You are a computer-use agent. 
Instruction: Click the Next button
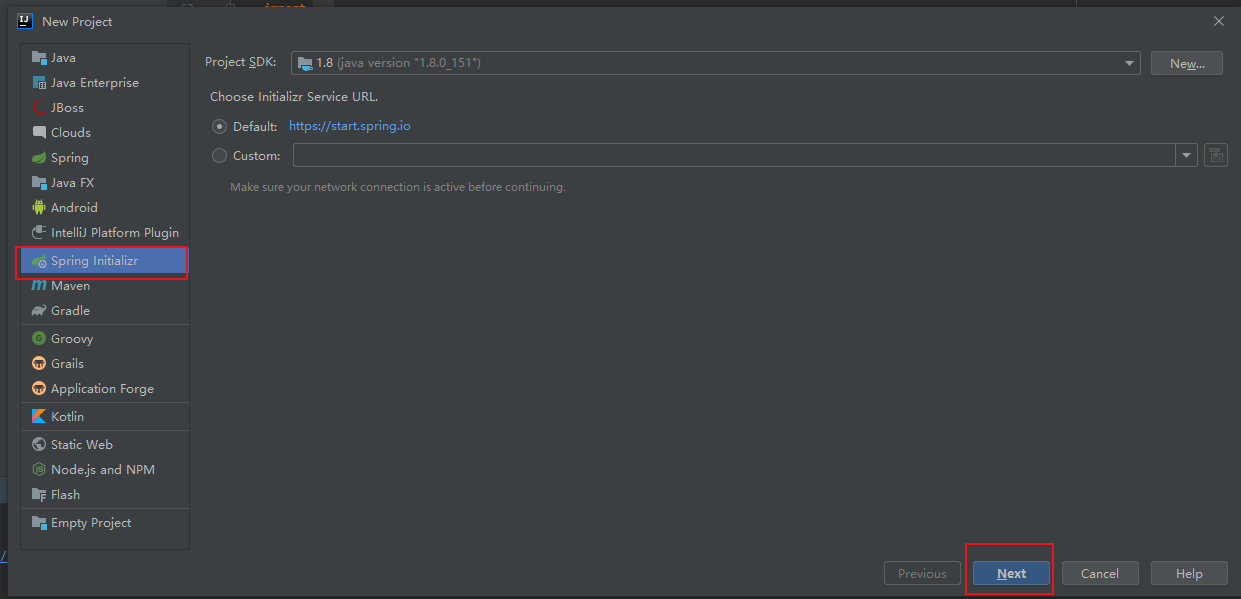[x=1011, y=573]
